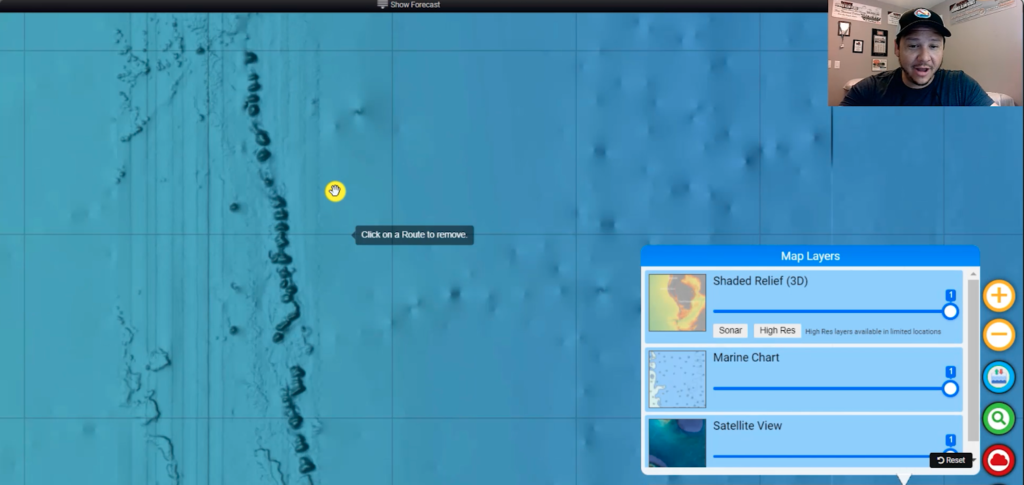Screen dimensions: 1024x485
Task: Select the Marine Chart layer thumbnail
Action: [677, 379]
